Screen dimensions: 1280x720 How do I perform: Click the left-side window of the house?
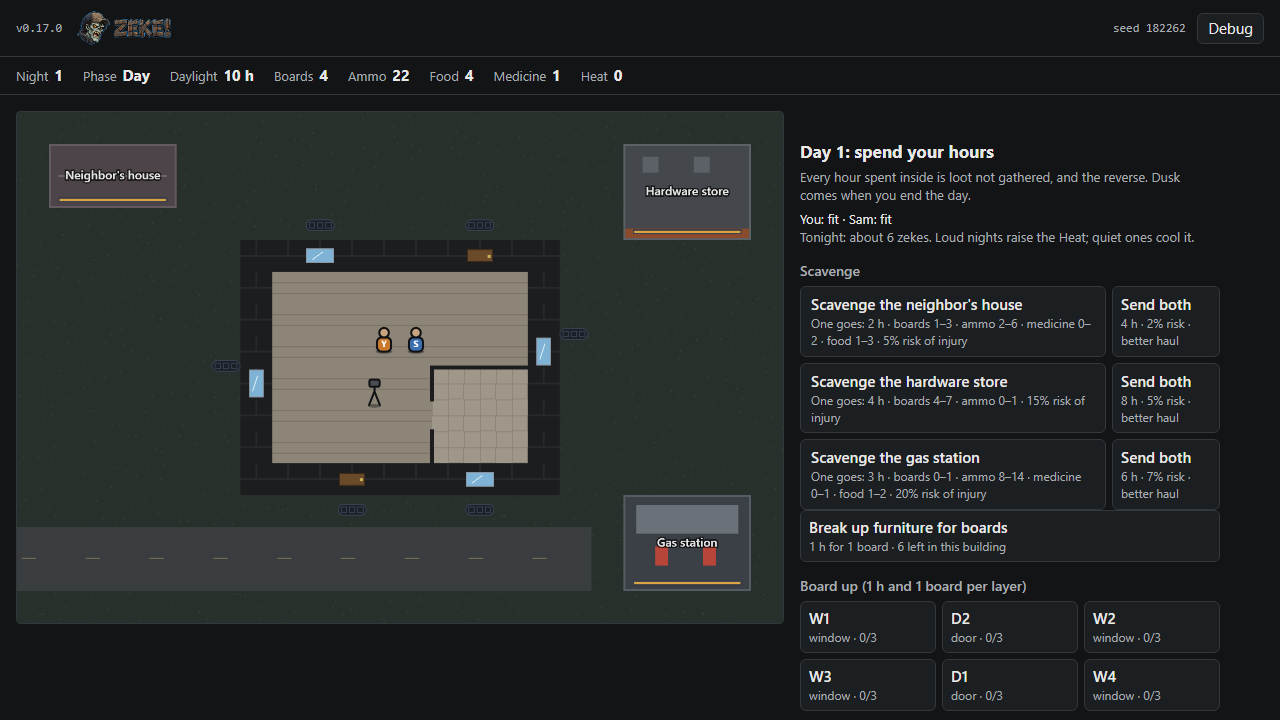[256, 383]
